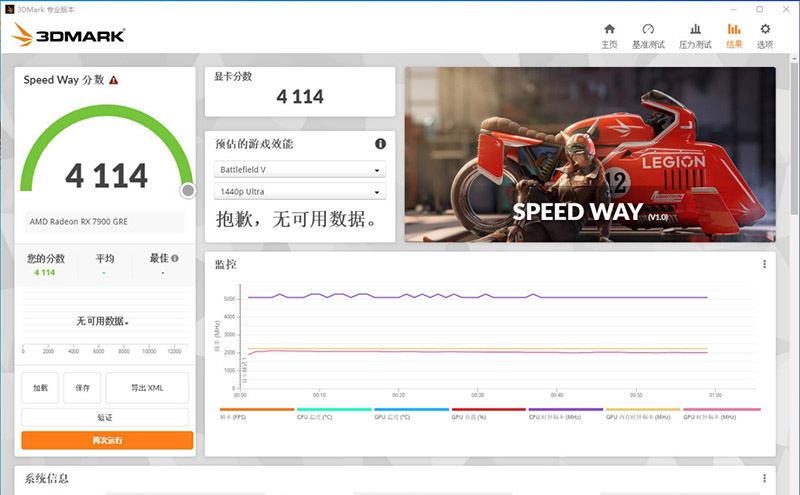800x495 pixels.
Task: Click the 验证 (Validate) button
Action: (x=105, y=417)
